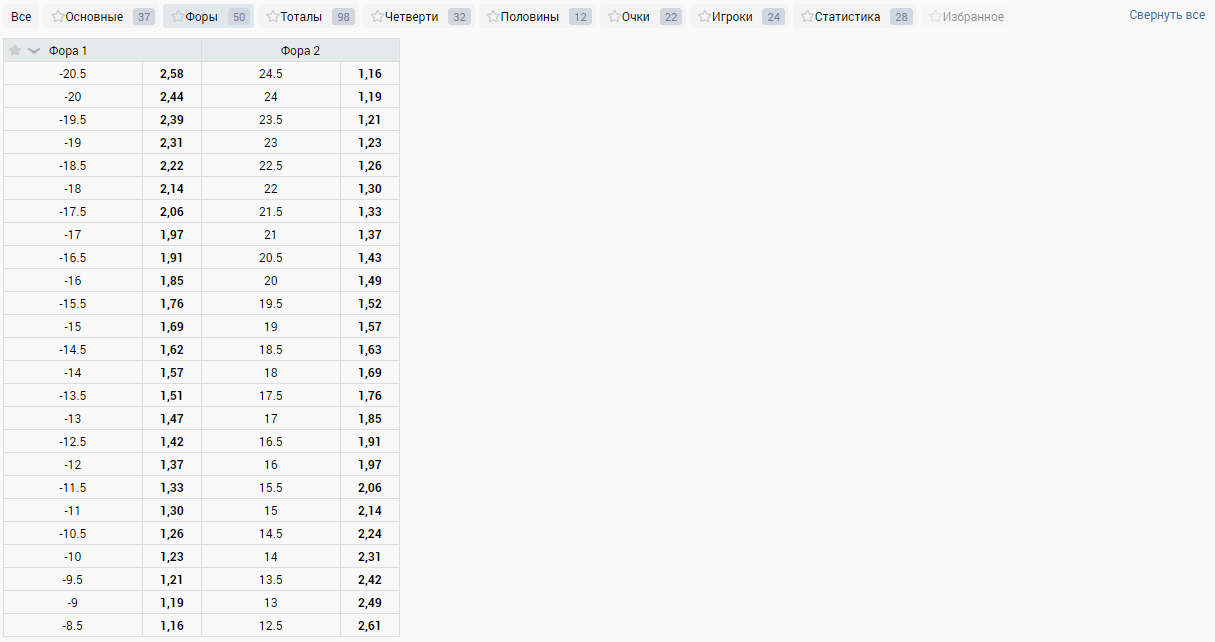Choose odds 1,23 for Фора 1 -10

tap(172, 557)
